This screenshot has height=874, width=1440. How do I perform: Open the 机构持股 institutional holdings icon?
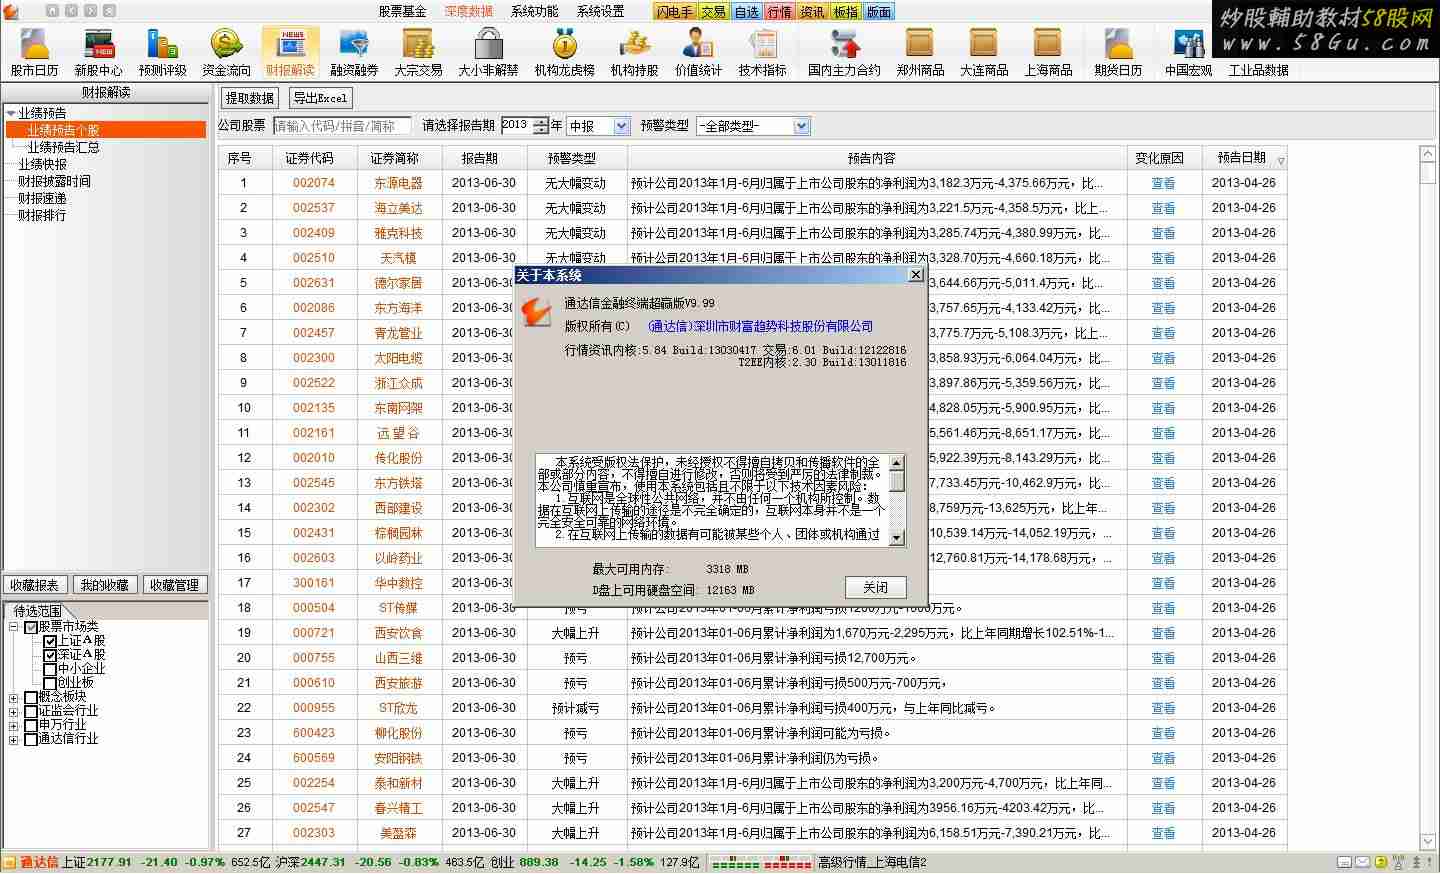tap(634, 52)
